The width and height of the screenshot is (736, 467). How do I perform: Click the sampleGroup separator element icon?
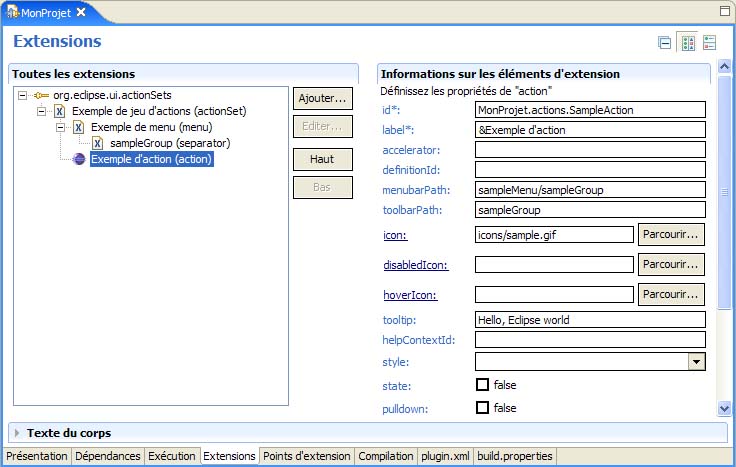(98, 143)
